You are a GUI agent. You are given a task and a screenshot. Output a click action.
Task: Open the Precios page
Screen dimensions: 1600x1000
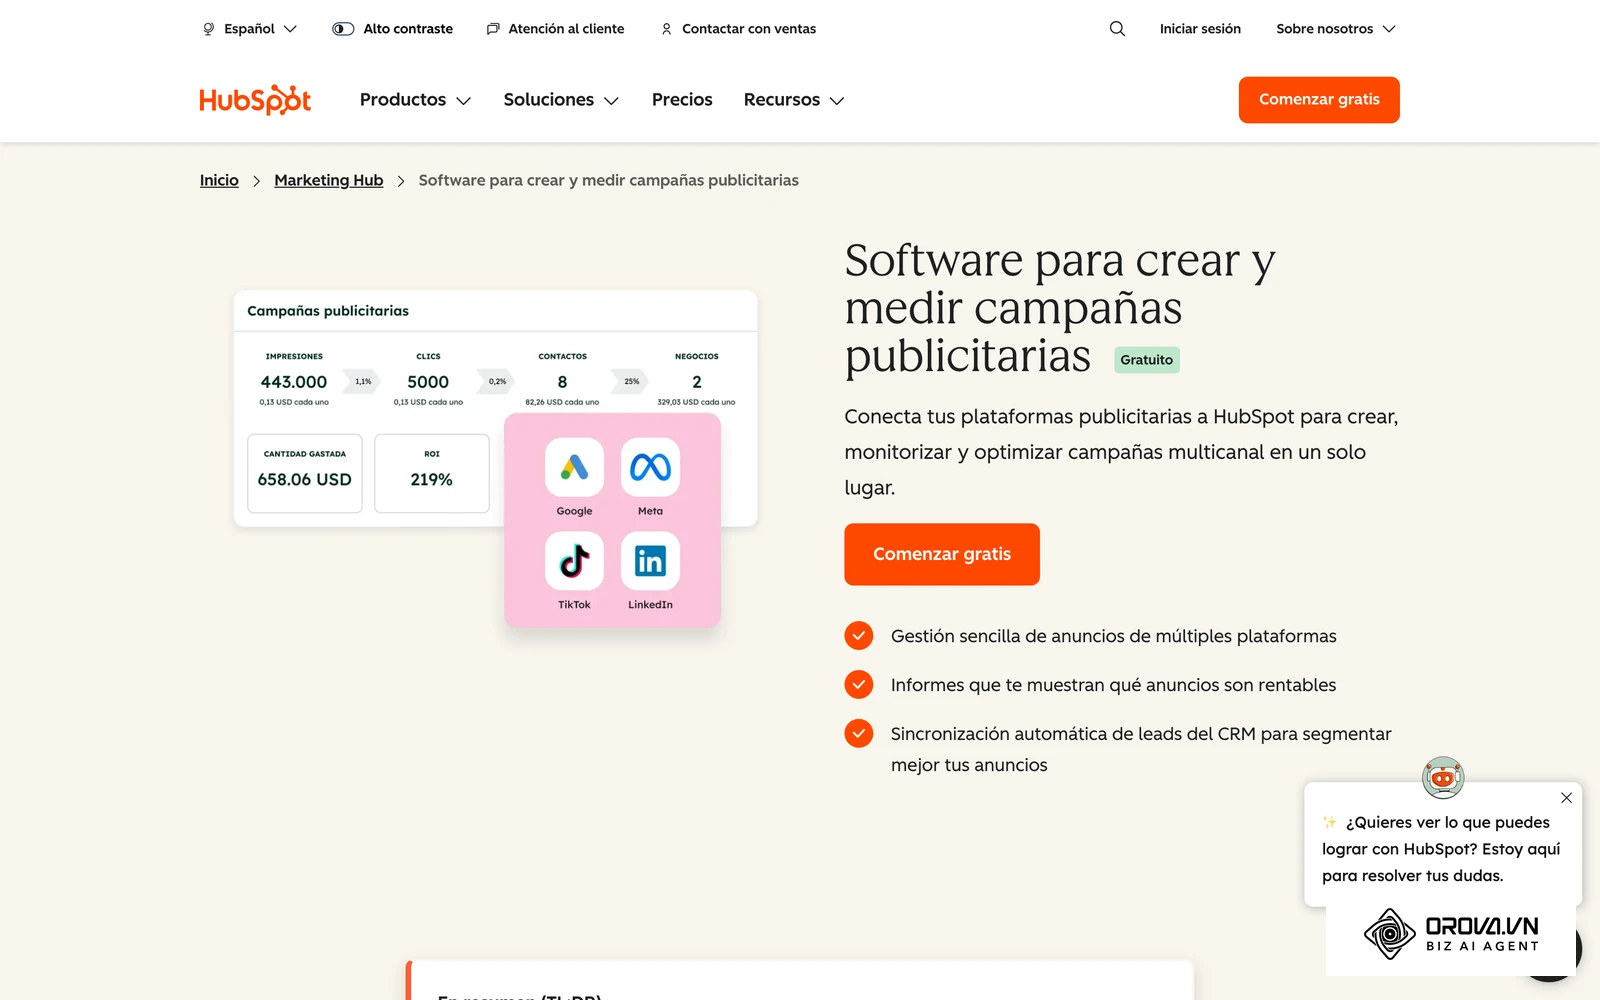[682, 100]
